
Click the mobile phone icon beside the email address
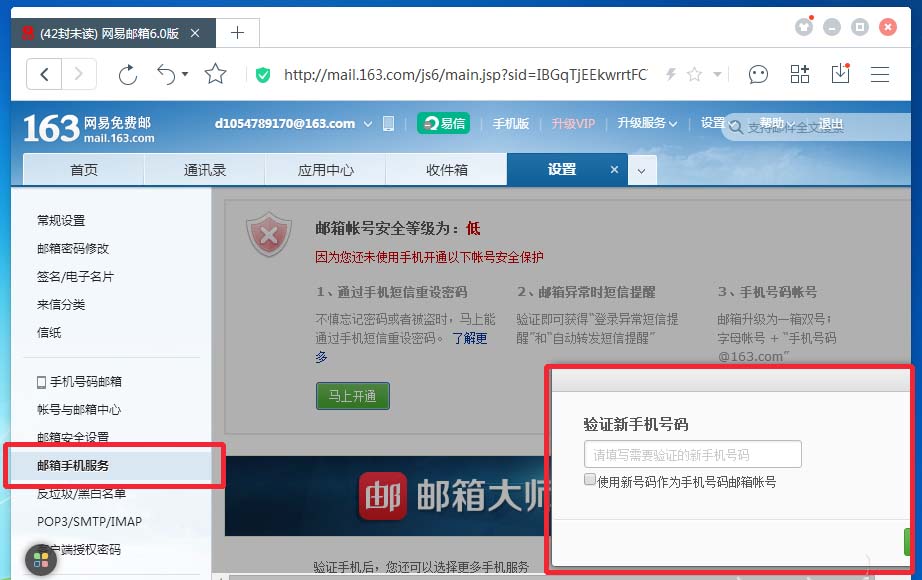pyautogui.click(x=389, y=122)
